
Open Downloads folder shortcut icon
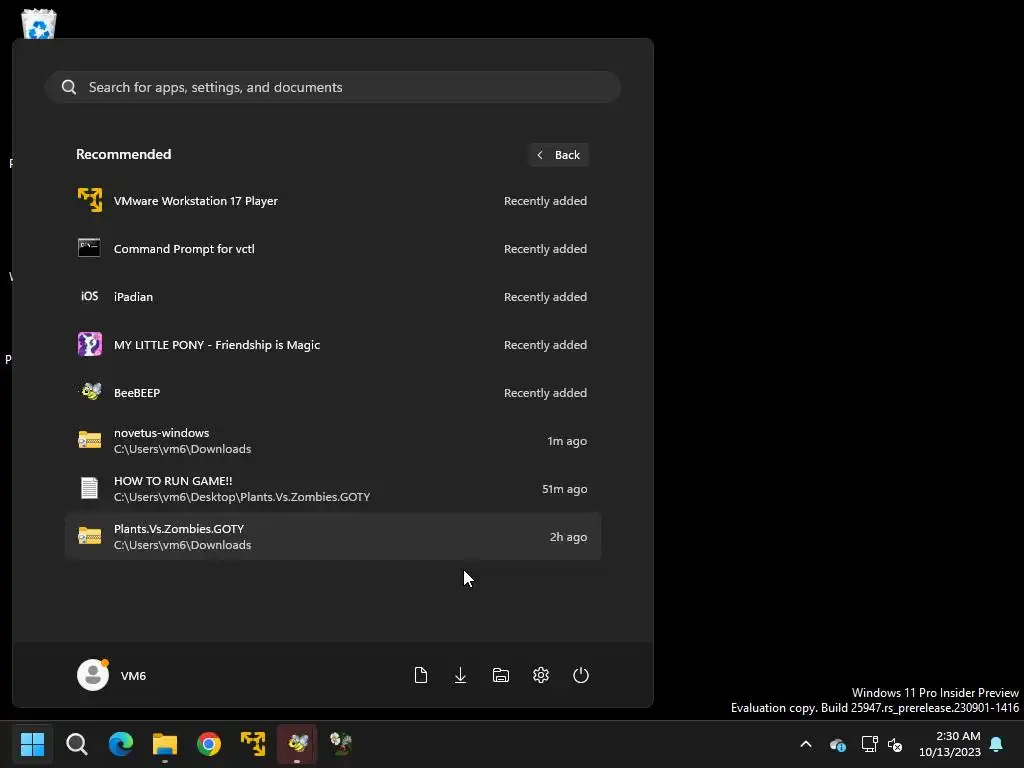pyautogui.click(x=460, y=675)
